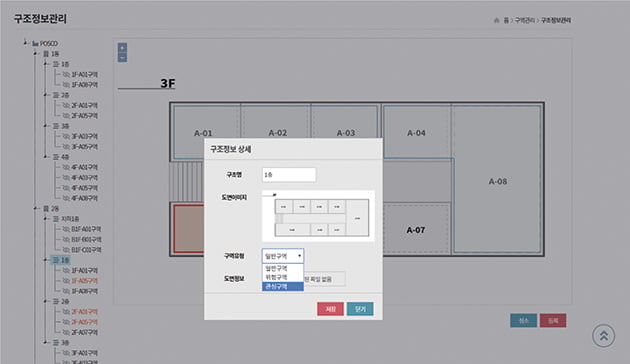Image resolution: width=630 pixels, height=364 pixels.
Task: Click zone icon beside 1F-A01구역 under first 1동
Action: click(66, 74)
